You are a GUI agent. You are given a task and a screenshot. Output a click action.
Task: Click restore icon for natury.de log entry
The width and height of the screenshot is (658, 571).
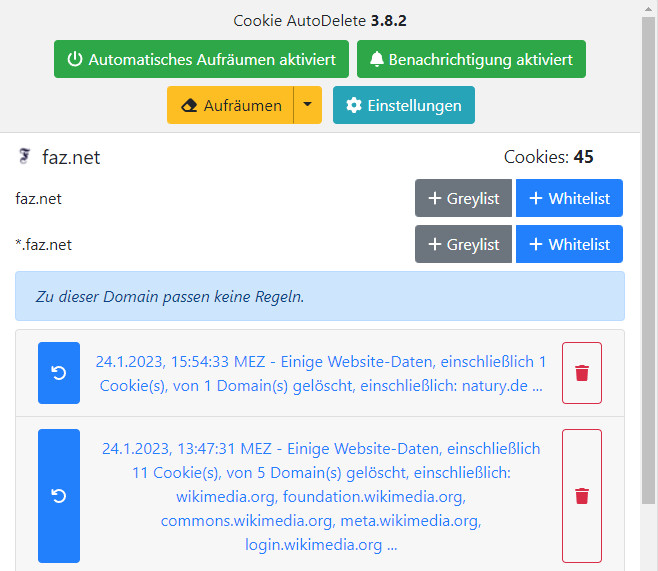pos(58,373)
